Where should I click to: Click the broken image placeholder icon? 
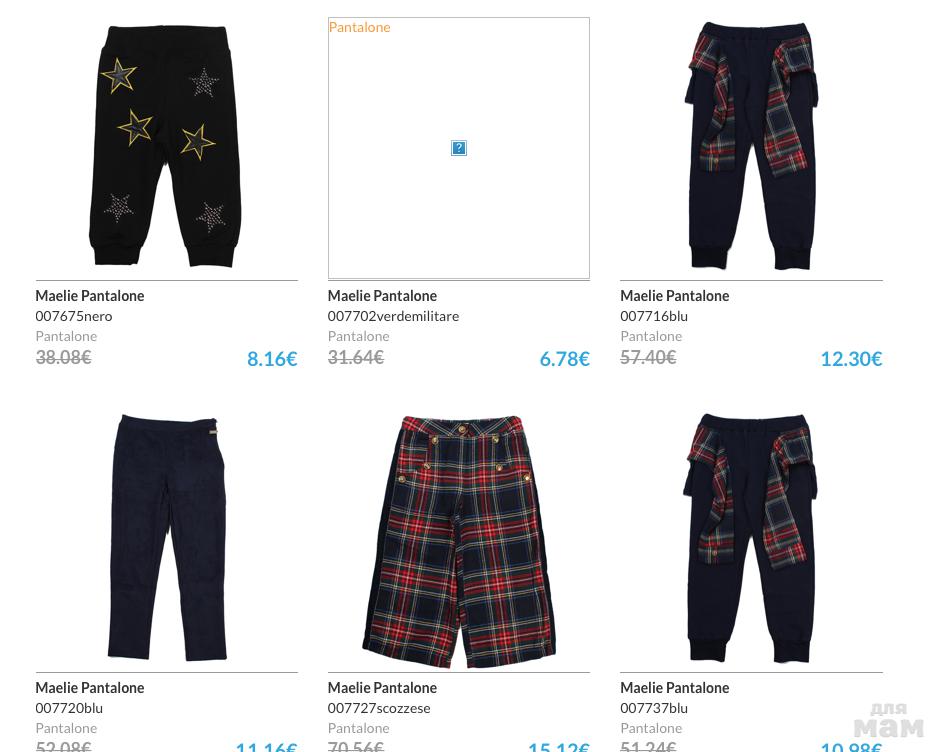(459, 148)
